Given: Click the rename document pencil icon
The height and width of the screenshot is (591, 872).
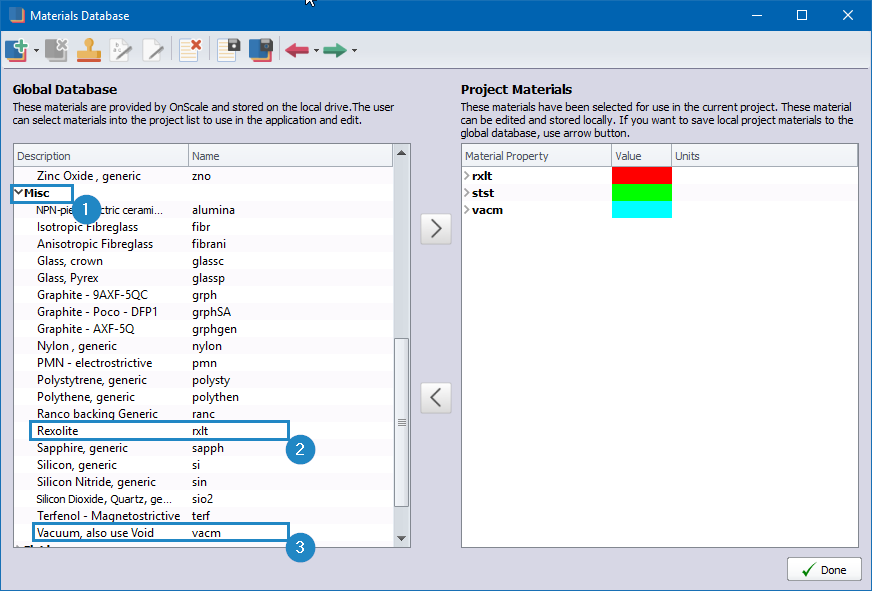Looking at the screenshot, I should (x=121, y=50).
